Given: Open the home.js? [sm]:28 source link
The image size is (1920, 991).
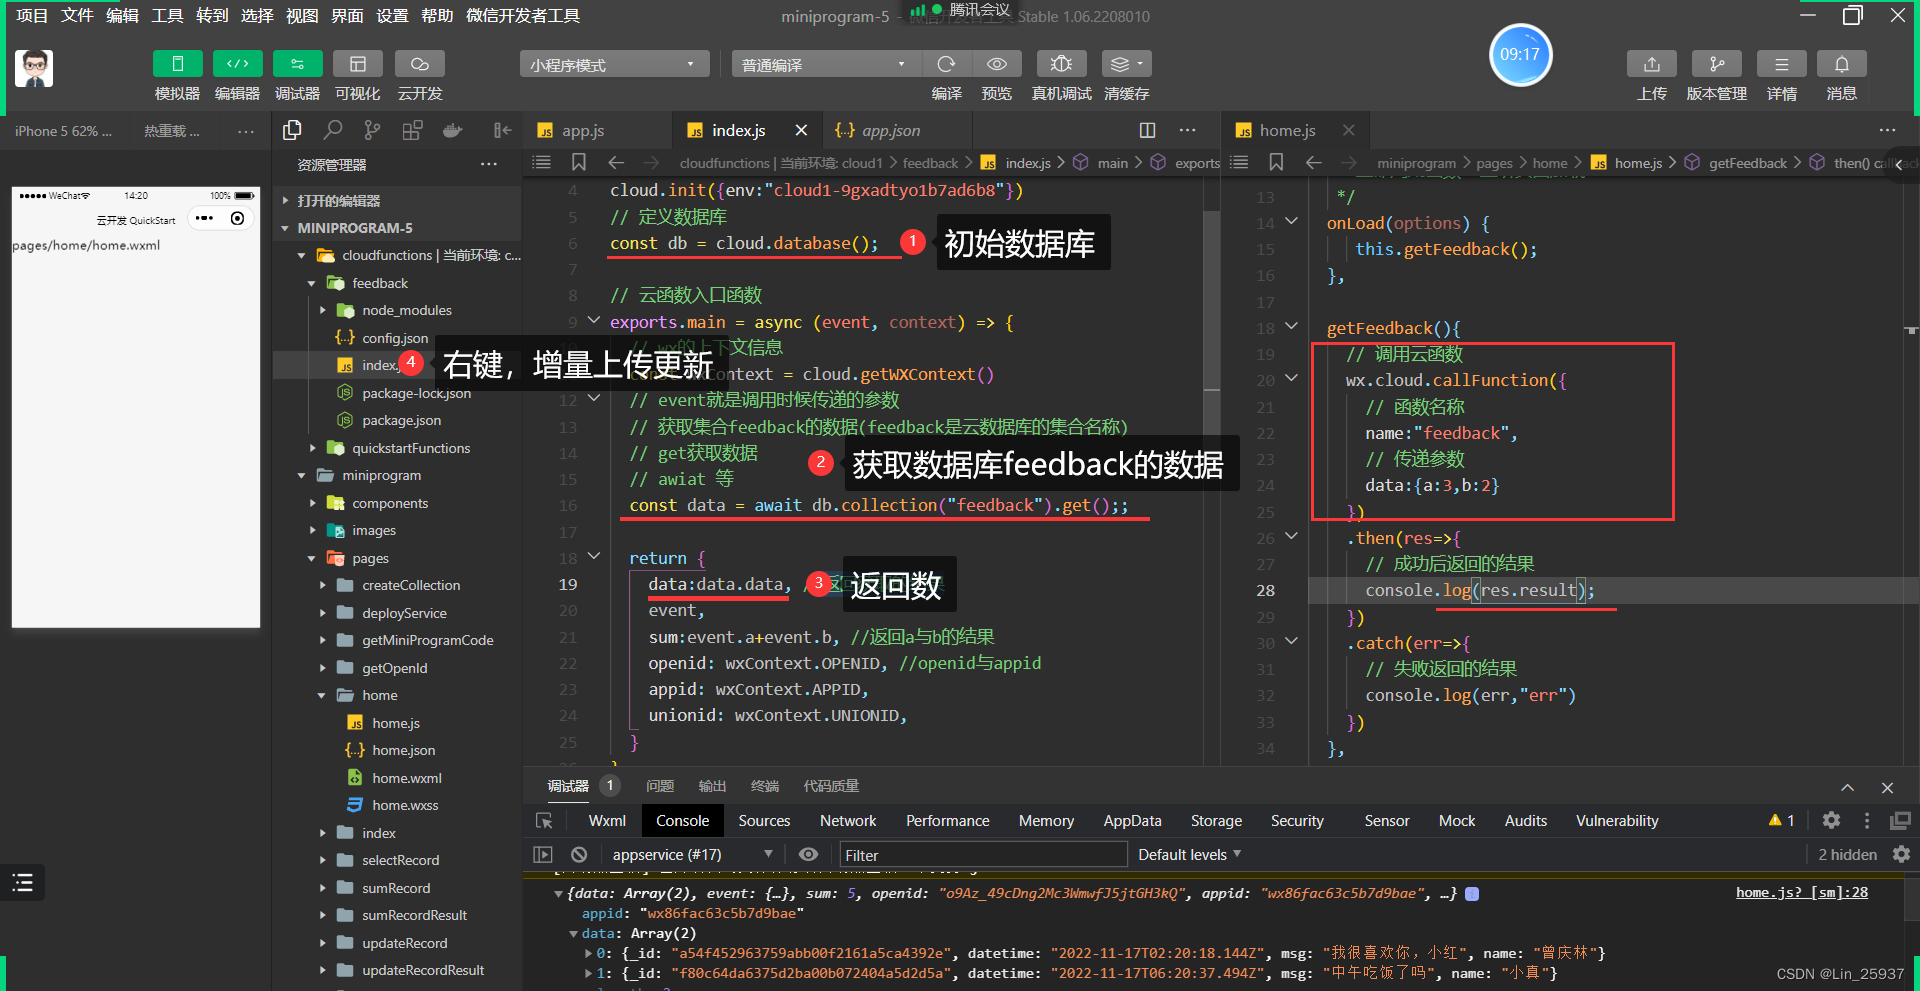Looking at the screenshot, I should 1801,893.
